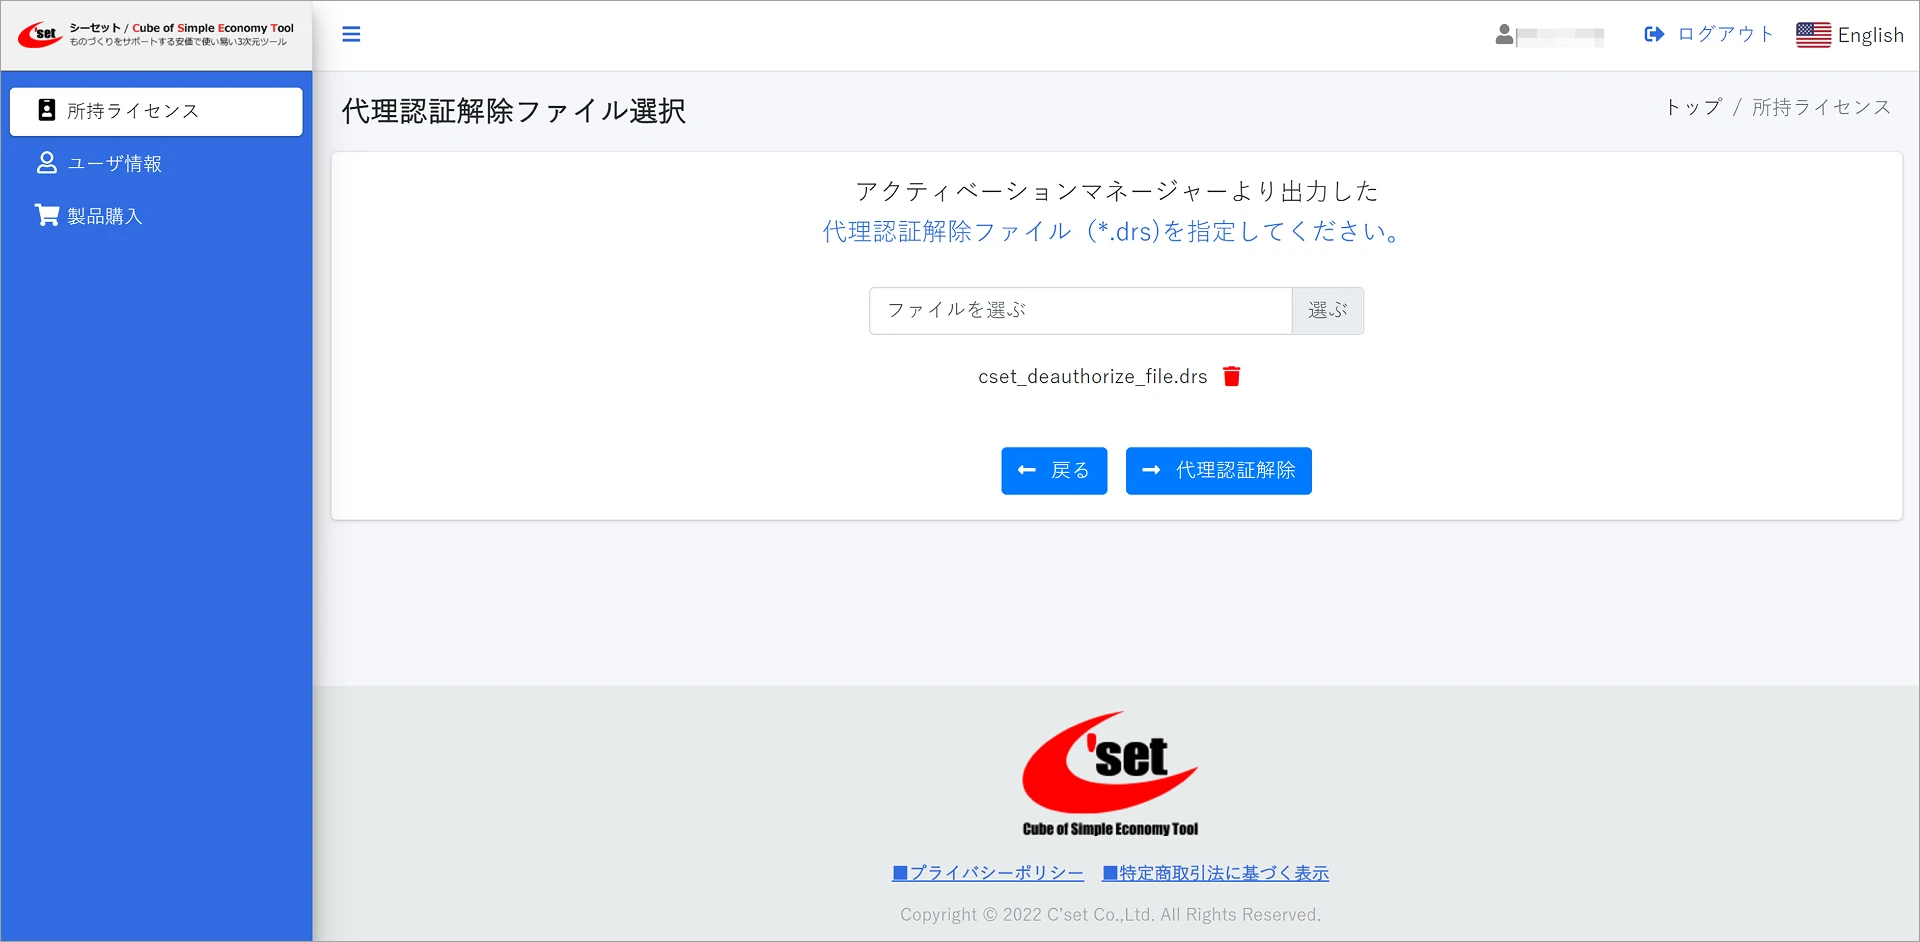The width and height of the screenshot is (1920, 942).
Task: Delete cset_deauthorize_file.drs with the red trash icon
Action: click(1232, 376)
